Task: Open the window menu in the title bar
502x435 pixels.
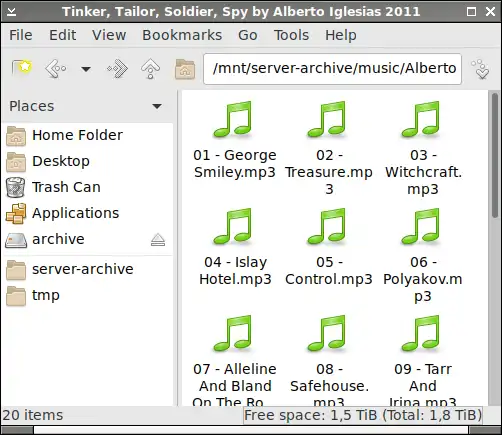Action: pyautogui.click(x=11, y=12)
